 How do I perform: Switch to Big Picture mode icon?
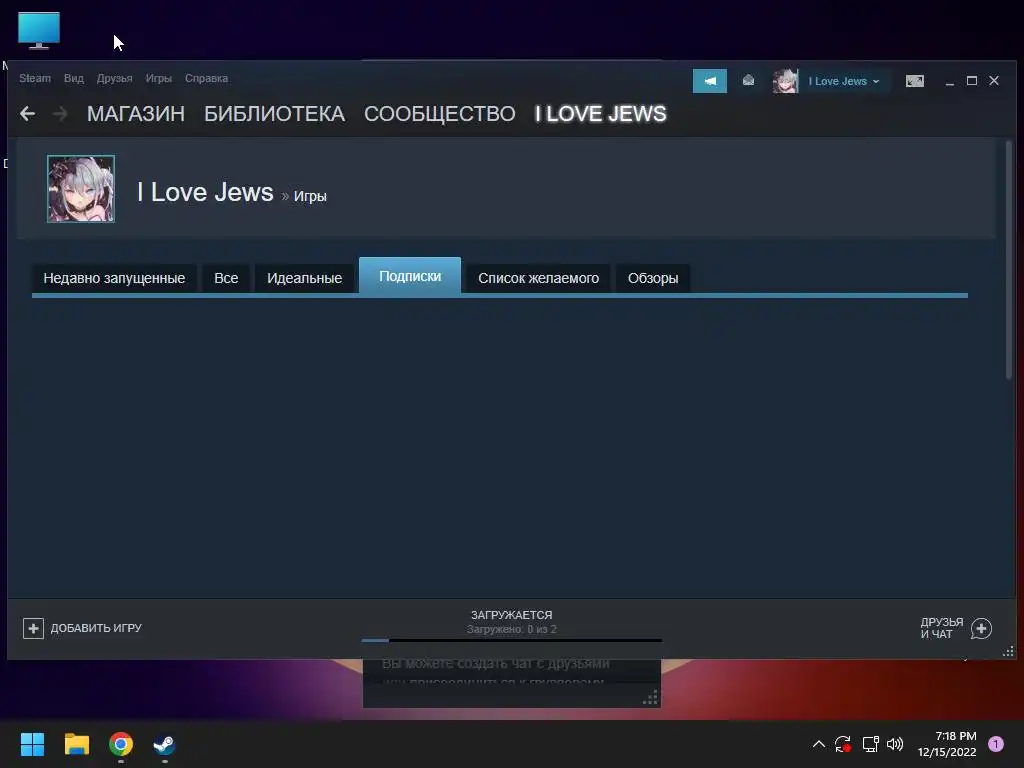[914, 81]
